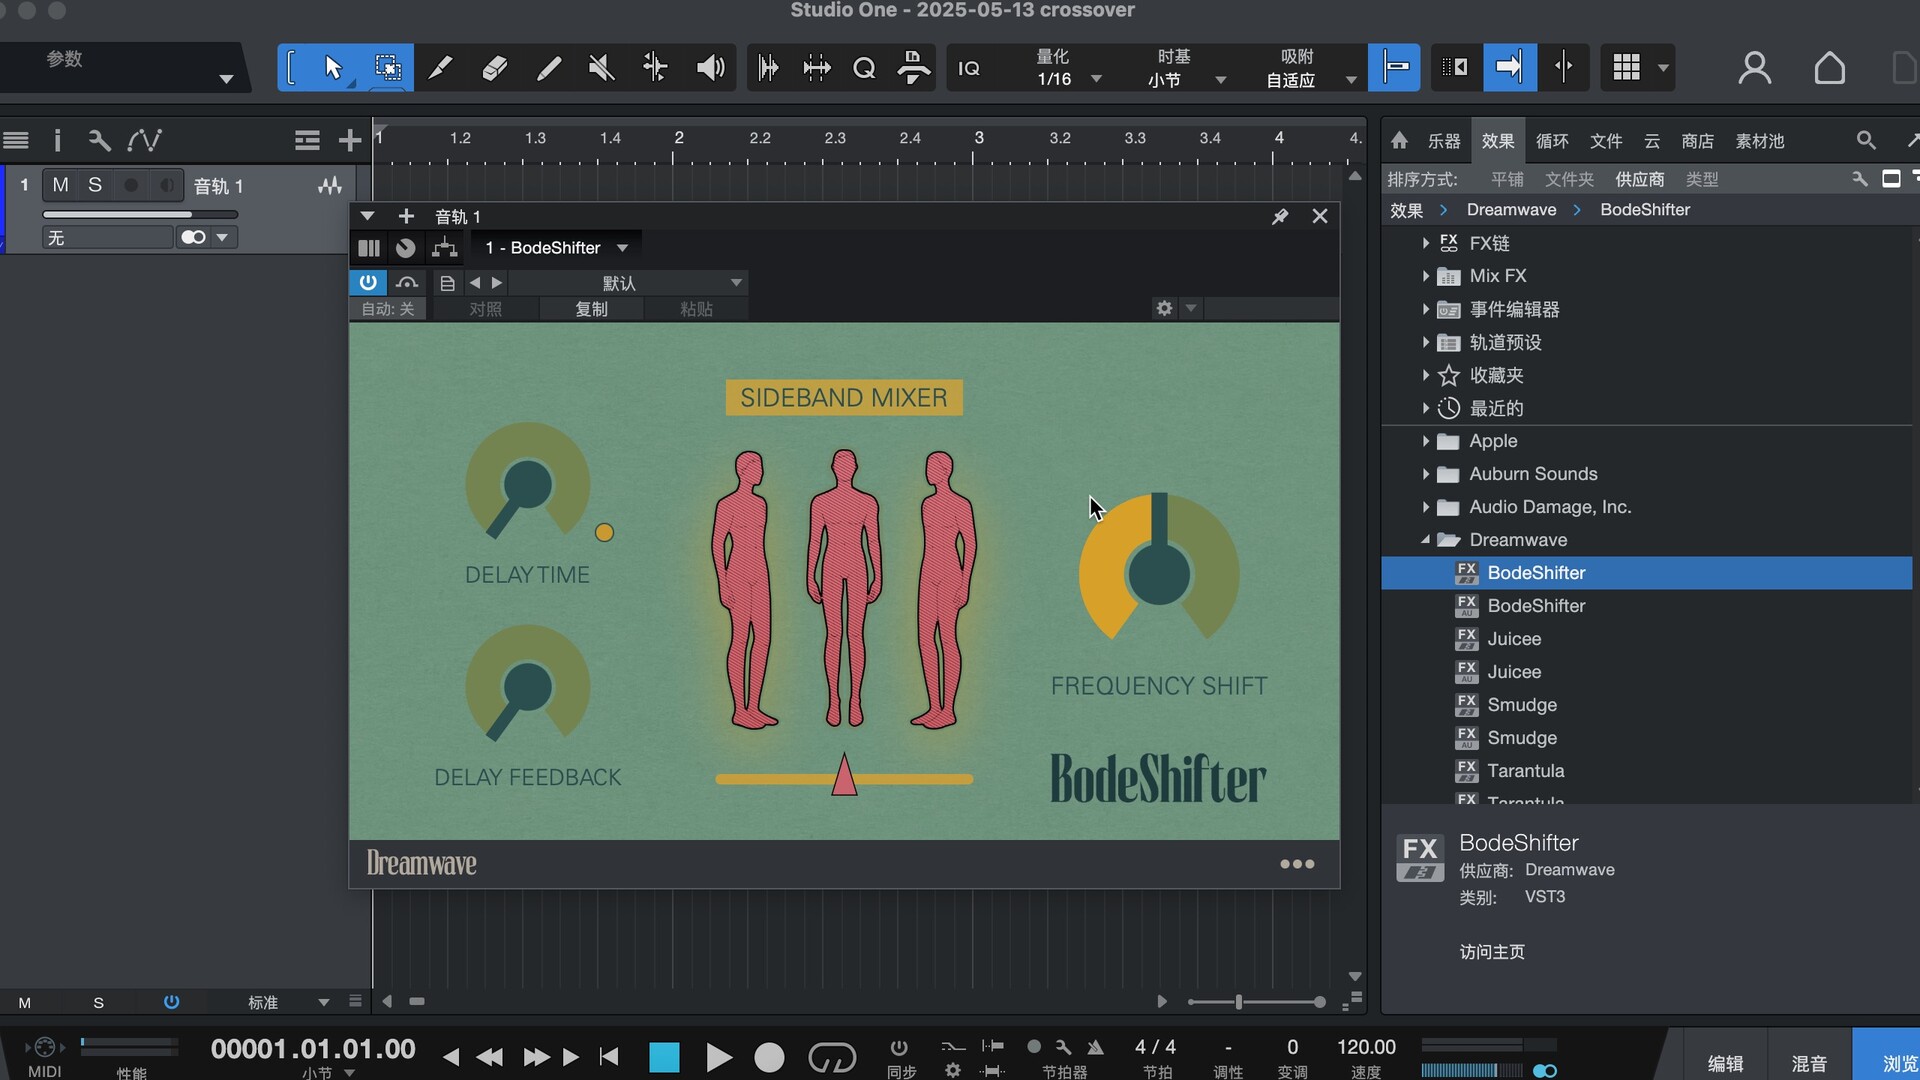Image resolution: width=1920 pixels, height=1080 pixels.
Task: Open the 默认 preset dropdown
Action: 630,283
